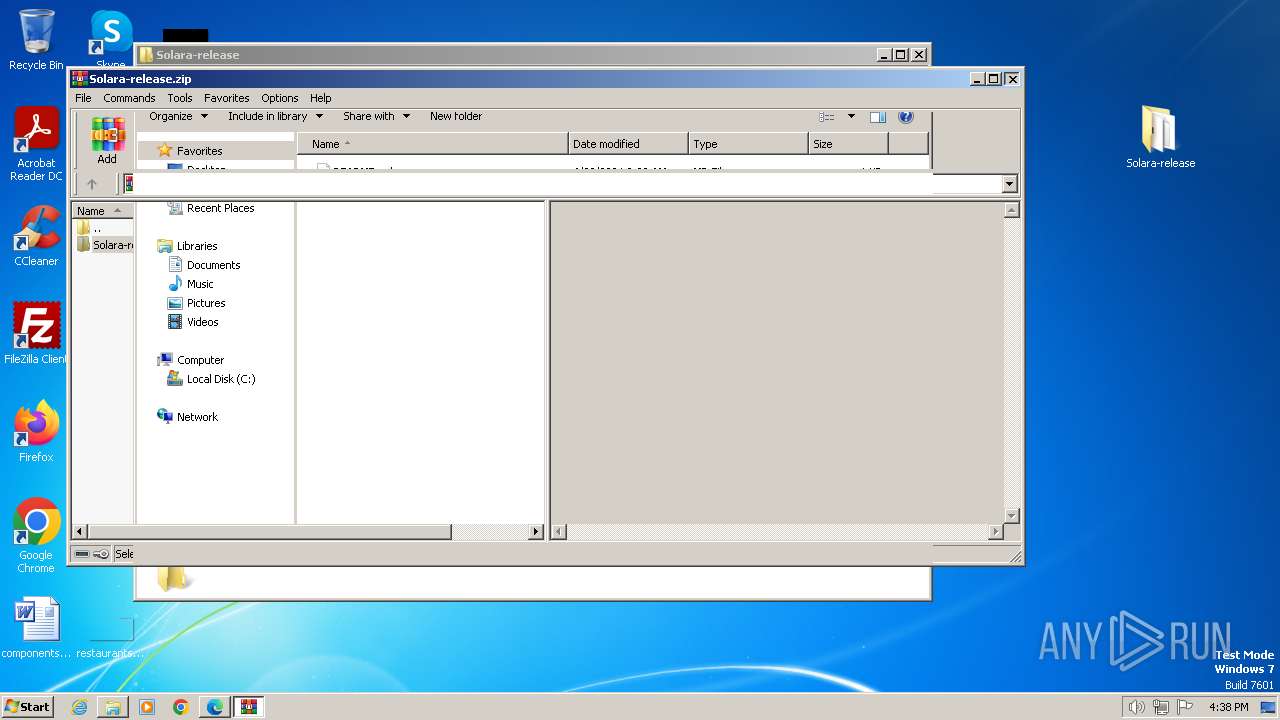This screenshot has width=1280, height=720.
Task: Click inside the WinRAR path field
Action: [x=566, y=184]
